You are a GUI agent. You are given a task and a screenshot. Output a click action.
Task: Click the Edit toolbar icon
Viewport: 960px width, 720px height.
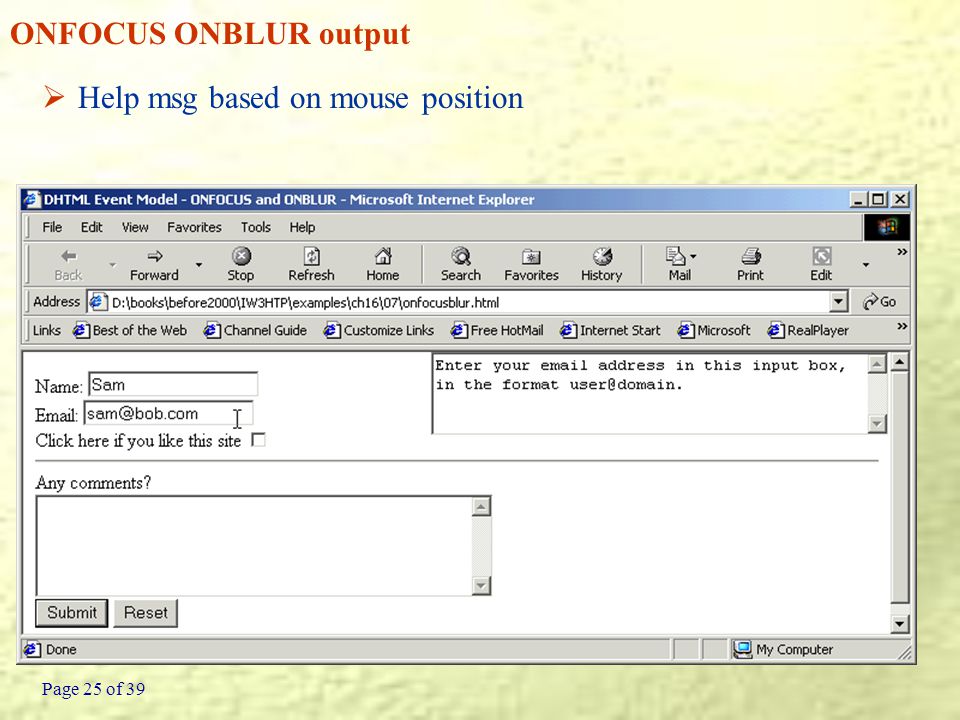coord(821,256)
